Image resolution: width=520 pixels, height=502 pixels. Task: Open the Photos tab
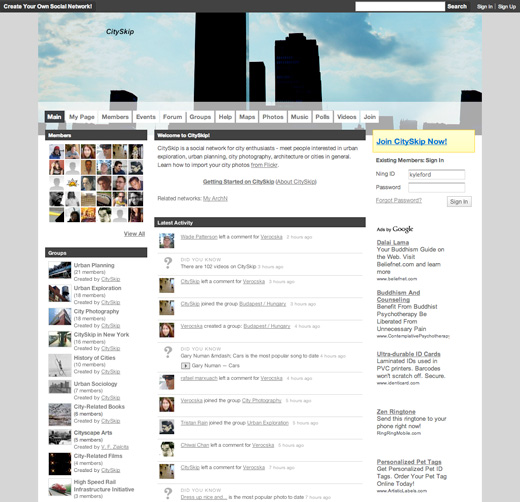pos(273,117)
